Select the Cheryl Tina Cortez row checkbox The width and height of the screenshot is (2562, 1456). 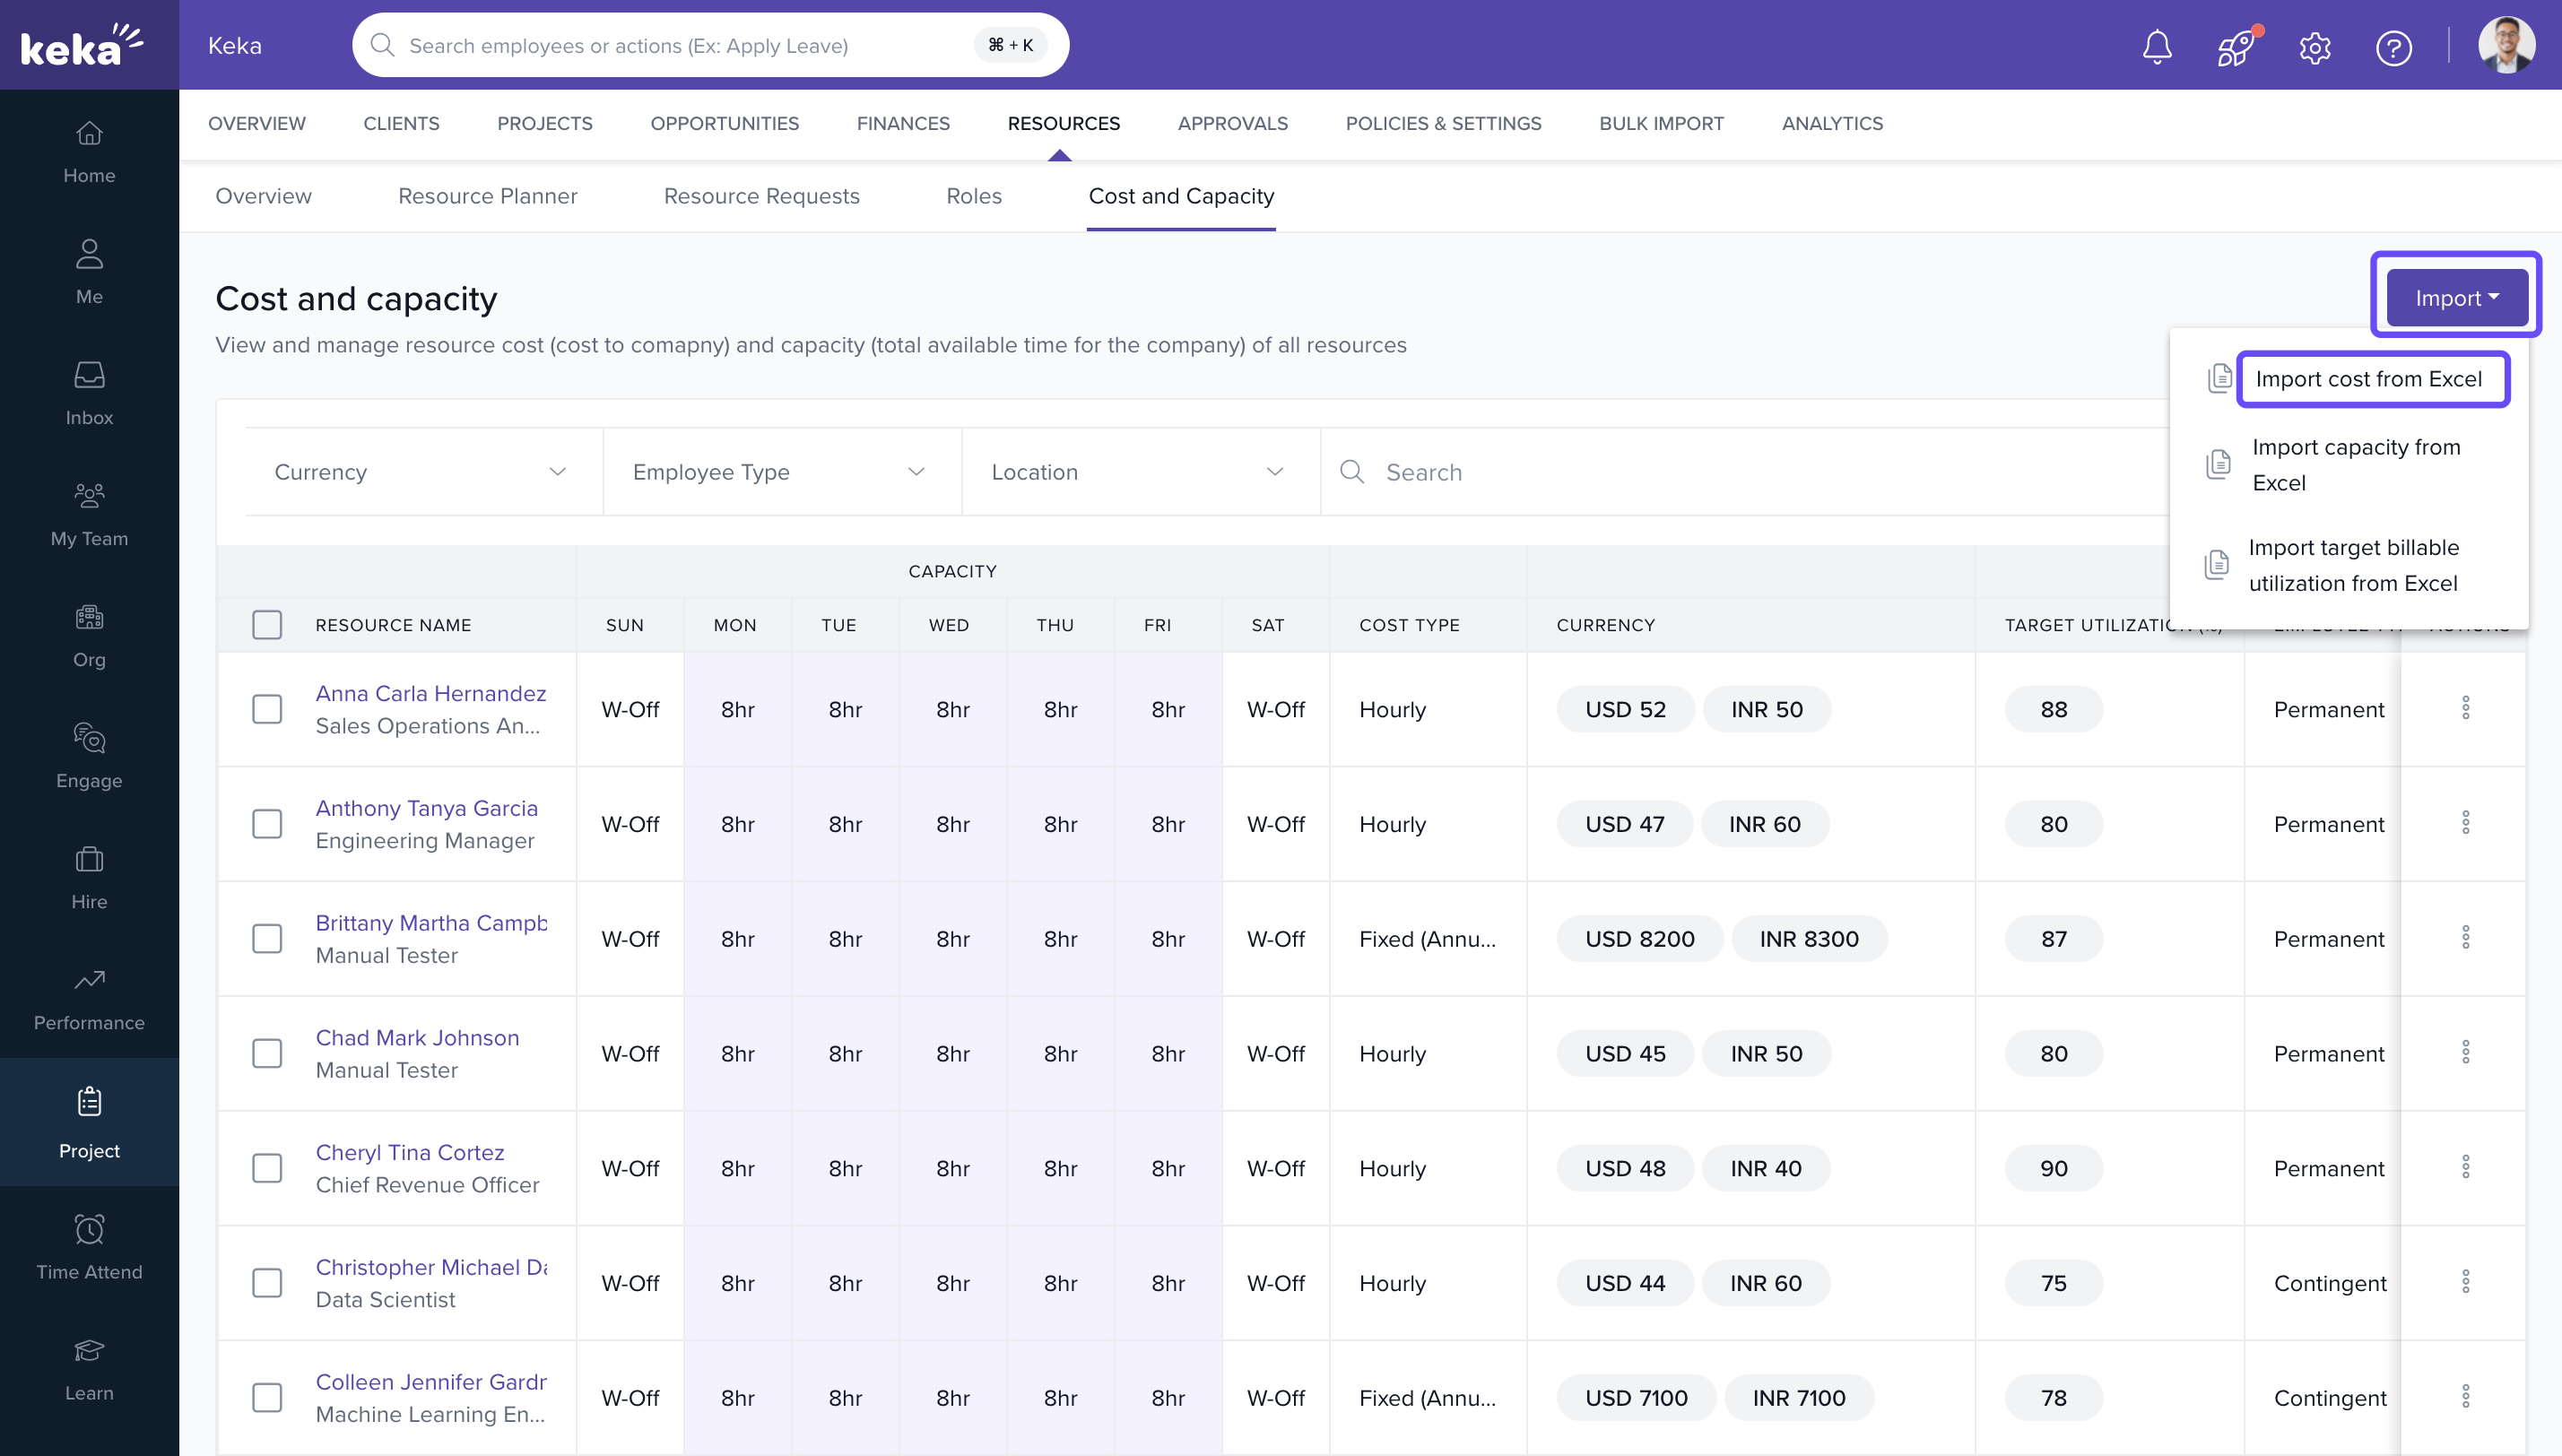click(x=267, y=1168)
